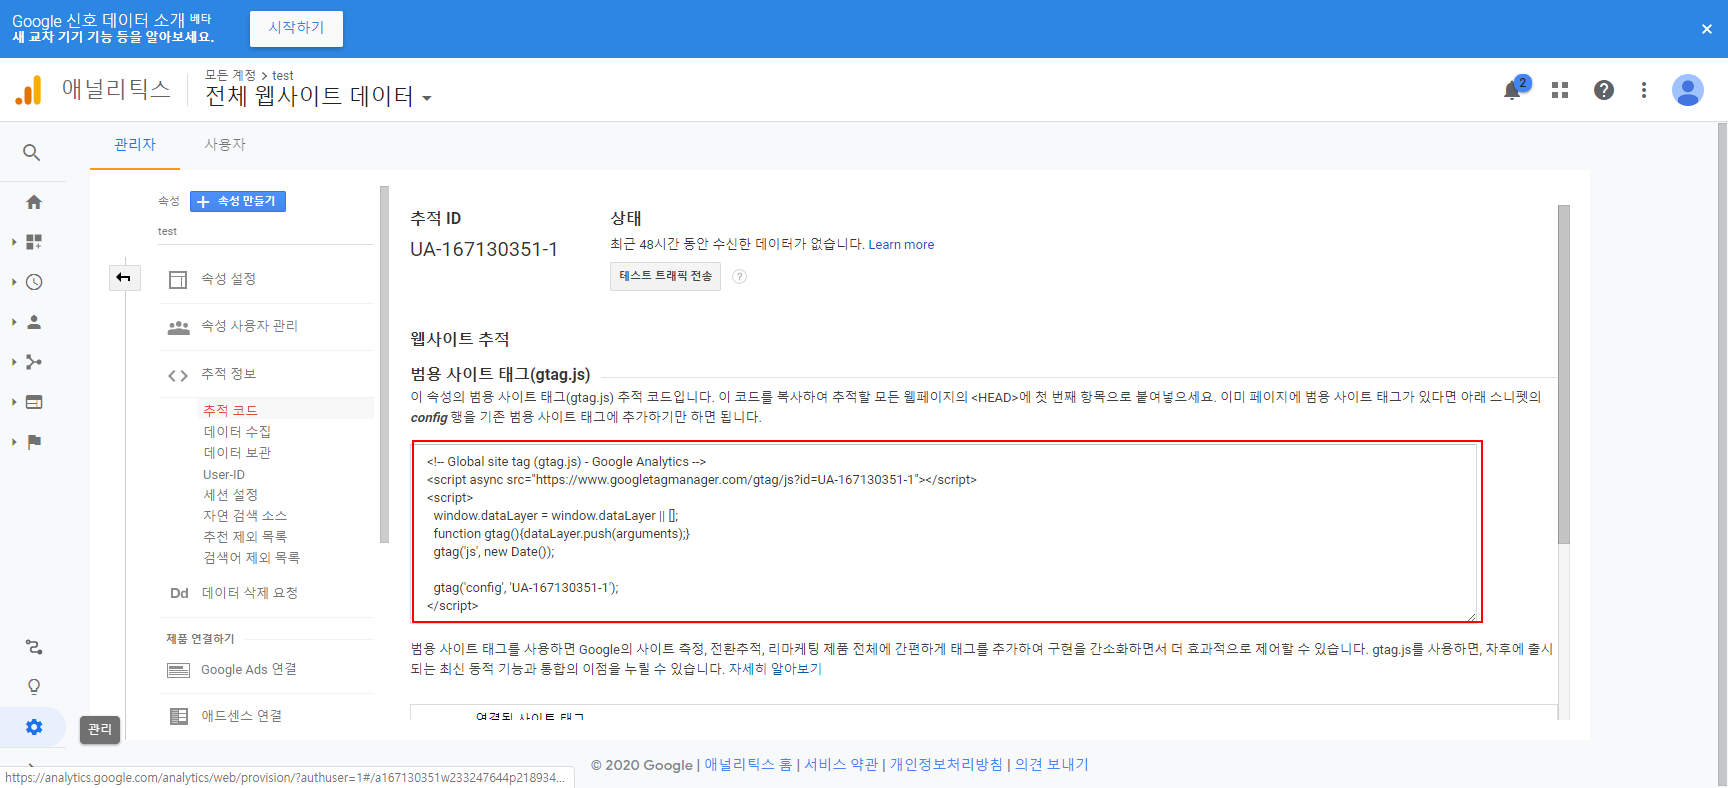Expand the Conversions section arrow

tap(14, 442)
